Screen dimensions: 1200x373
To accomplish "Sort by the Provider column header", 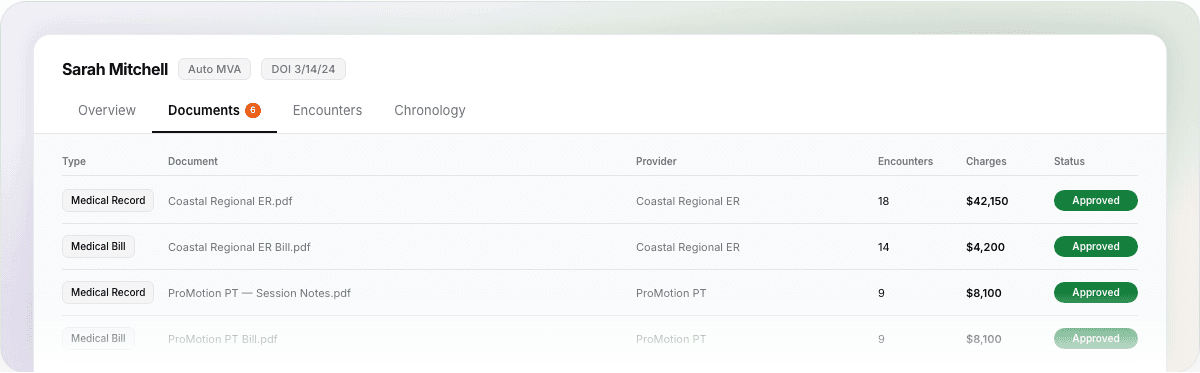I will tap(656, 161).
